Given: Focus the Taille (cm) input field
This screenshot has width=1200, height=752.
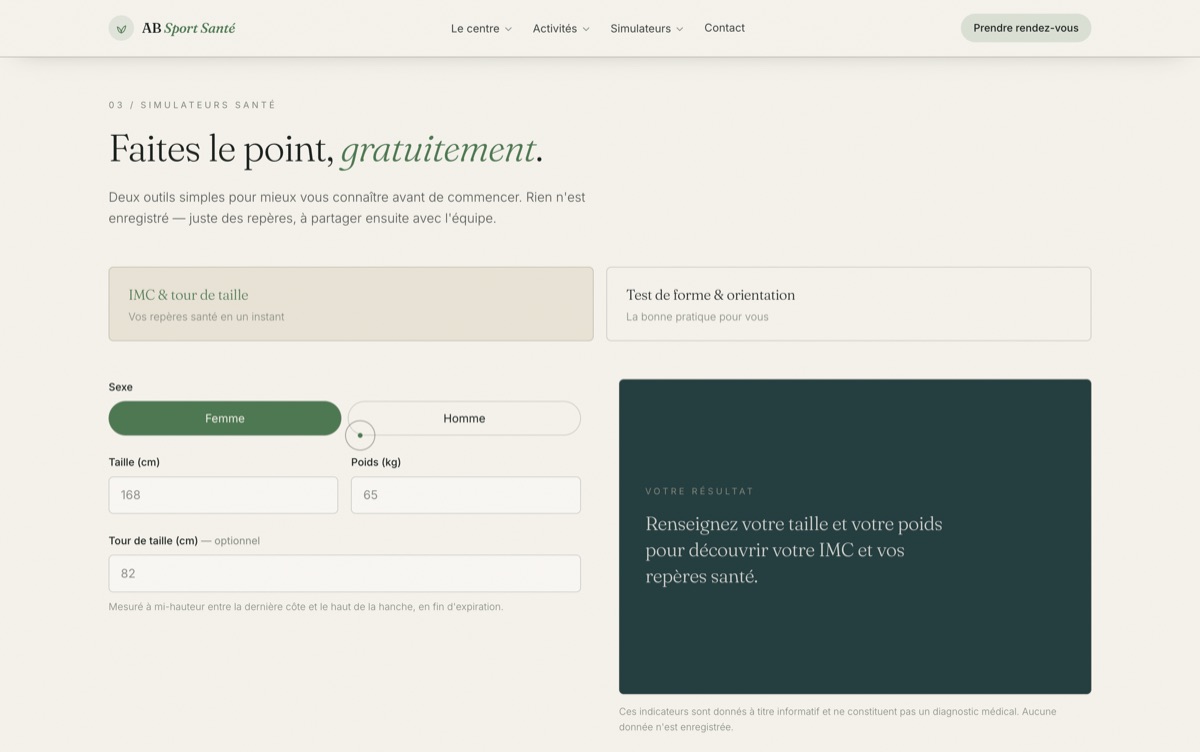Looking at the screenshot, I should [223, 495].
